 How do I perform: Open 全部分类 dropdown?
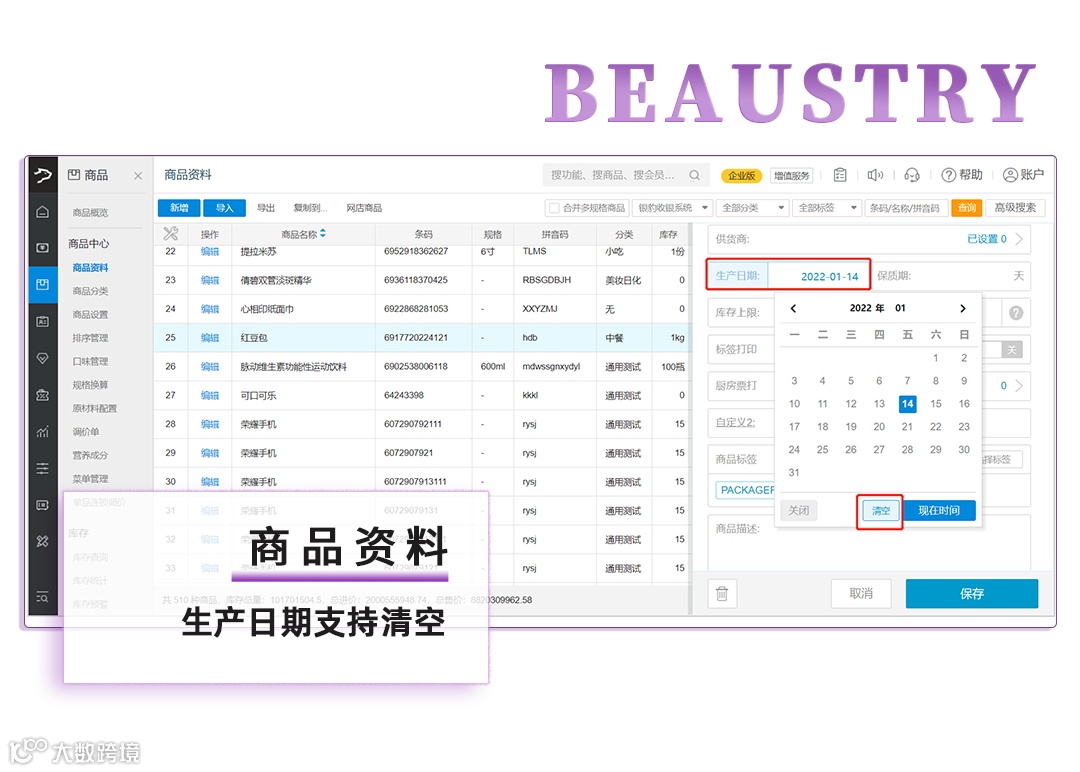click(753, 207)
